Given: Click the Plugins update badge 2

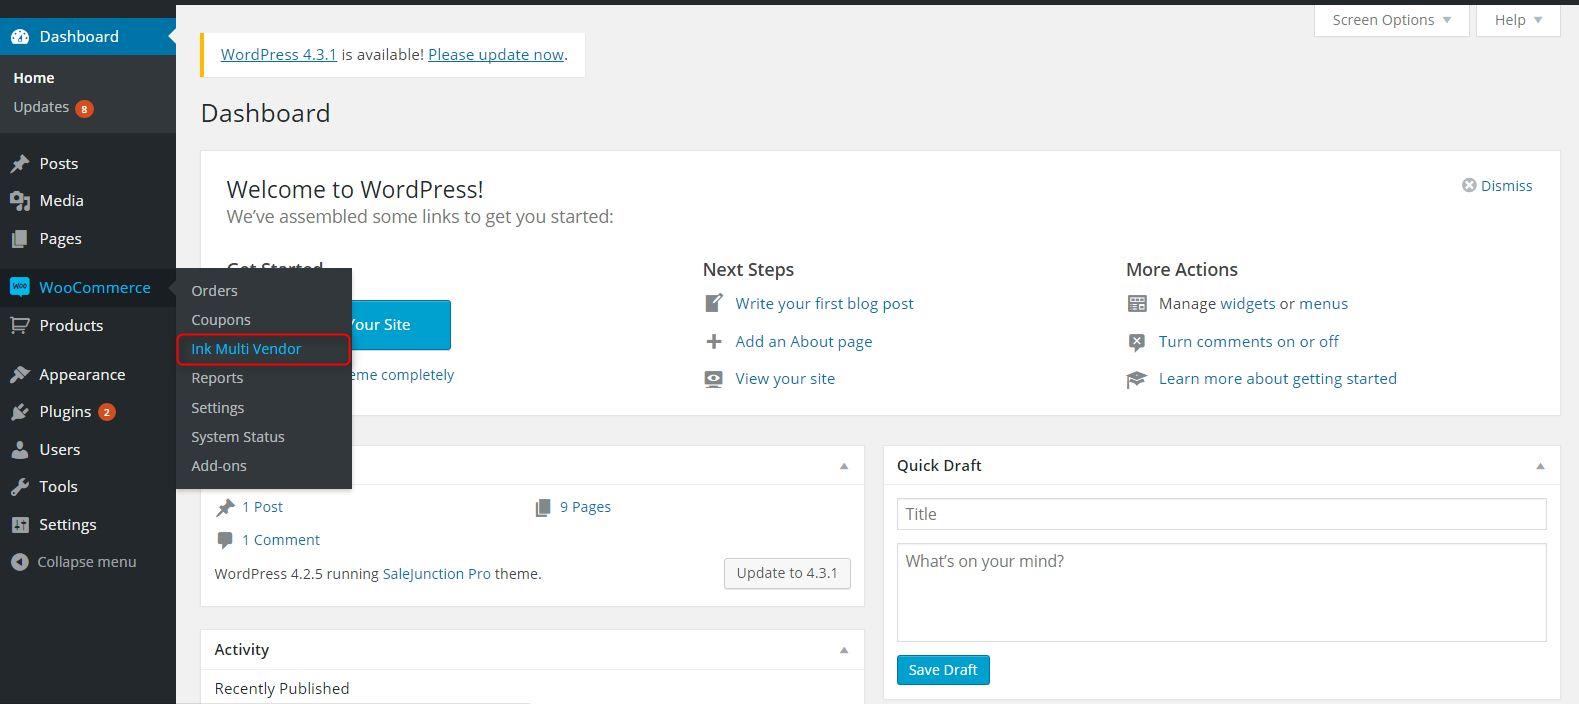Looking at the screenshot, I should 106,412.
